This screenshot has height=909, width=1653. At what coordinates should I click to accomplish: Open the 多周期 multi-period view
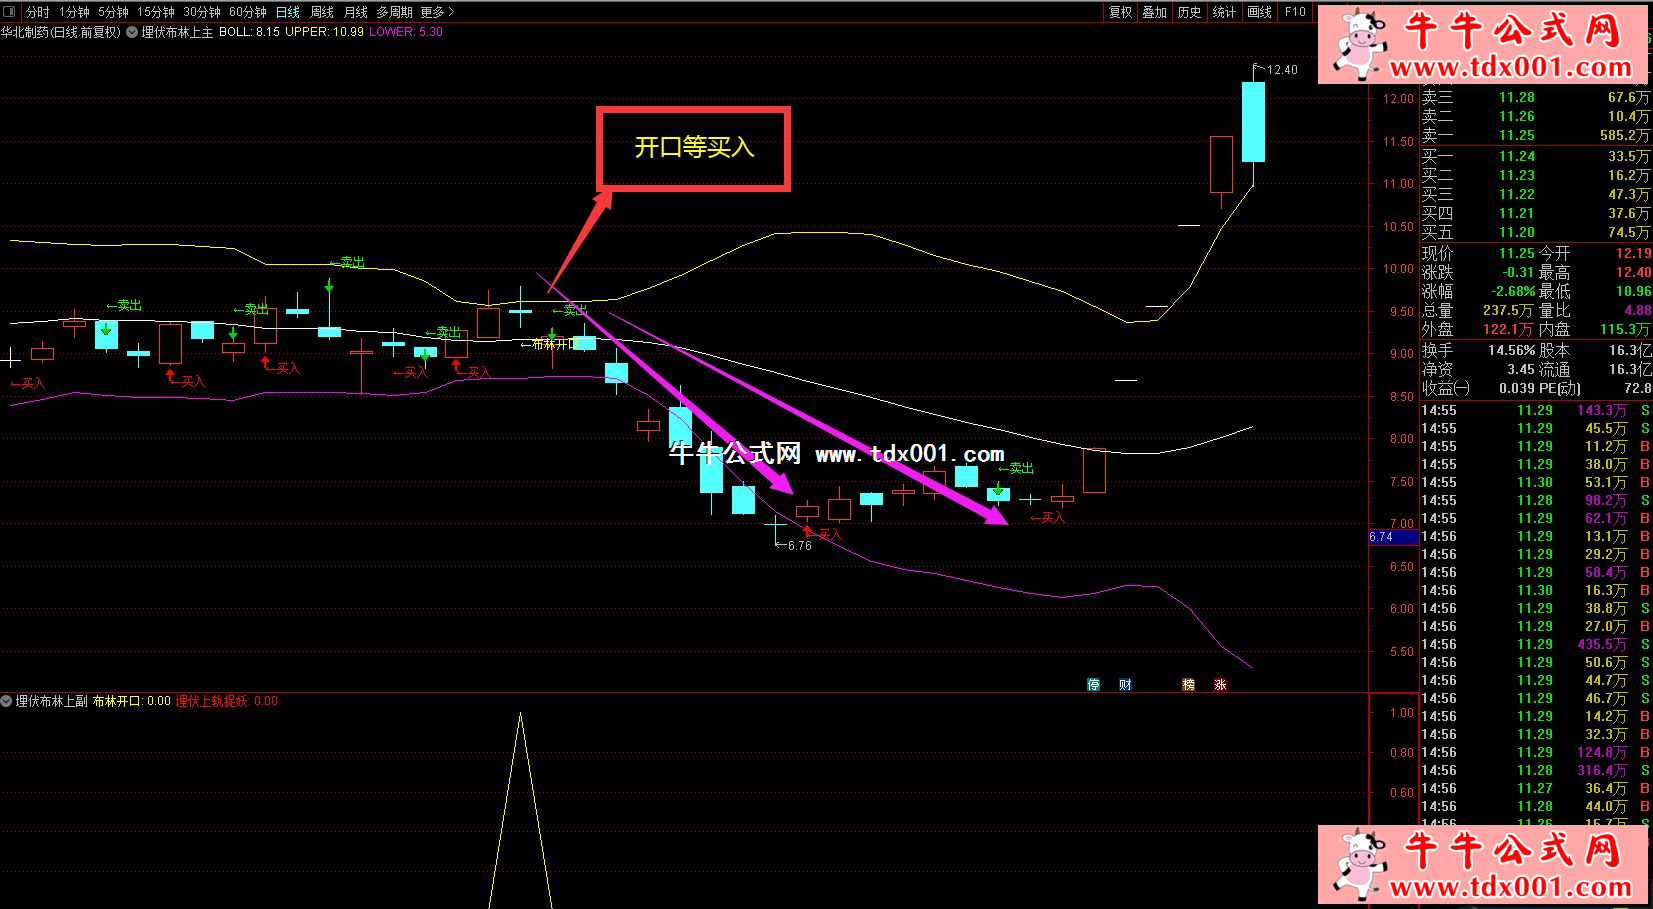394,12
